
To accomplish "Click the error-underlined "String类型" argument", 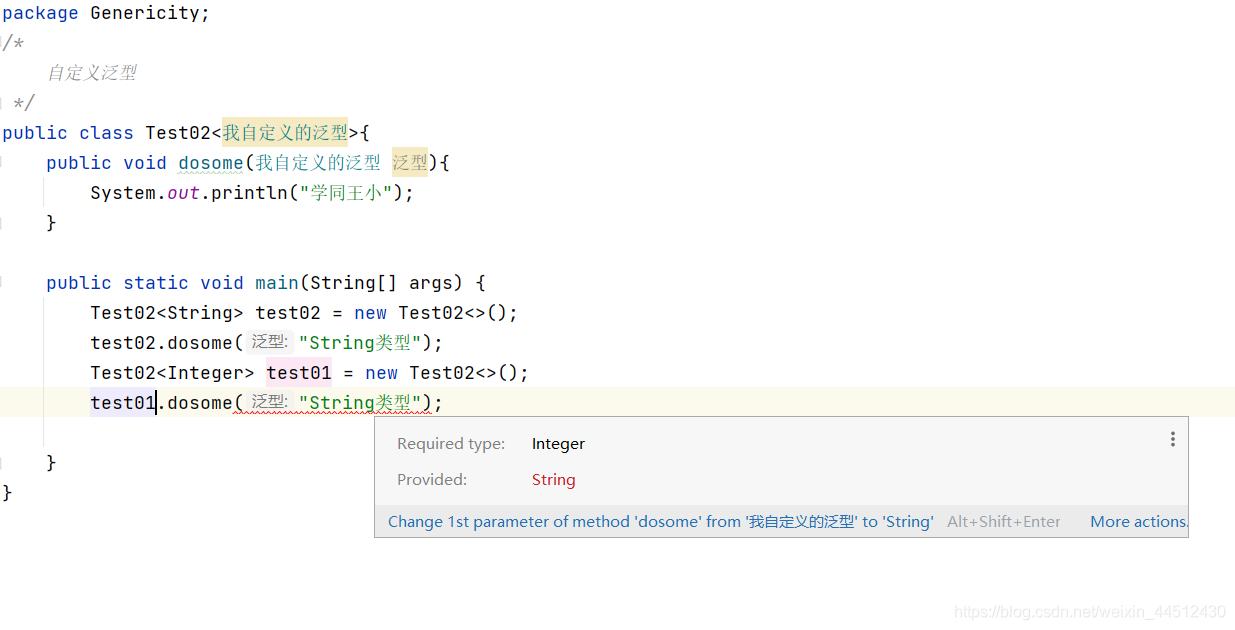I will (x=360, y=403).
